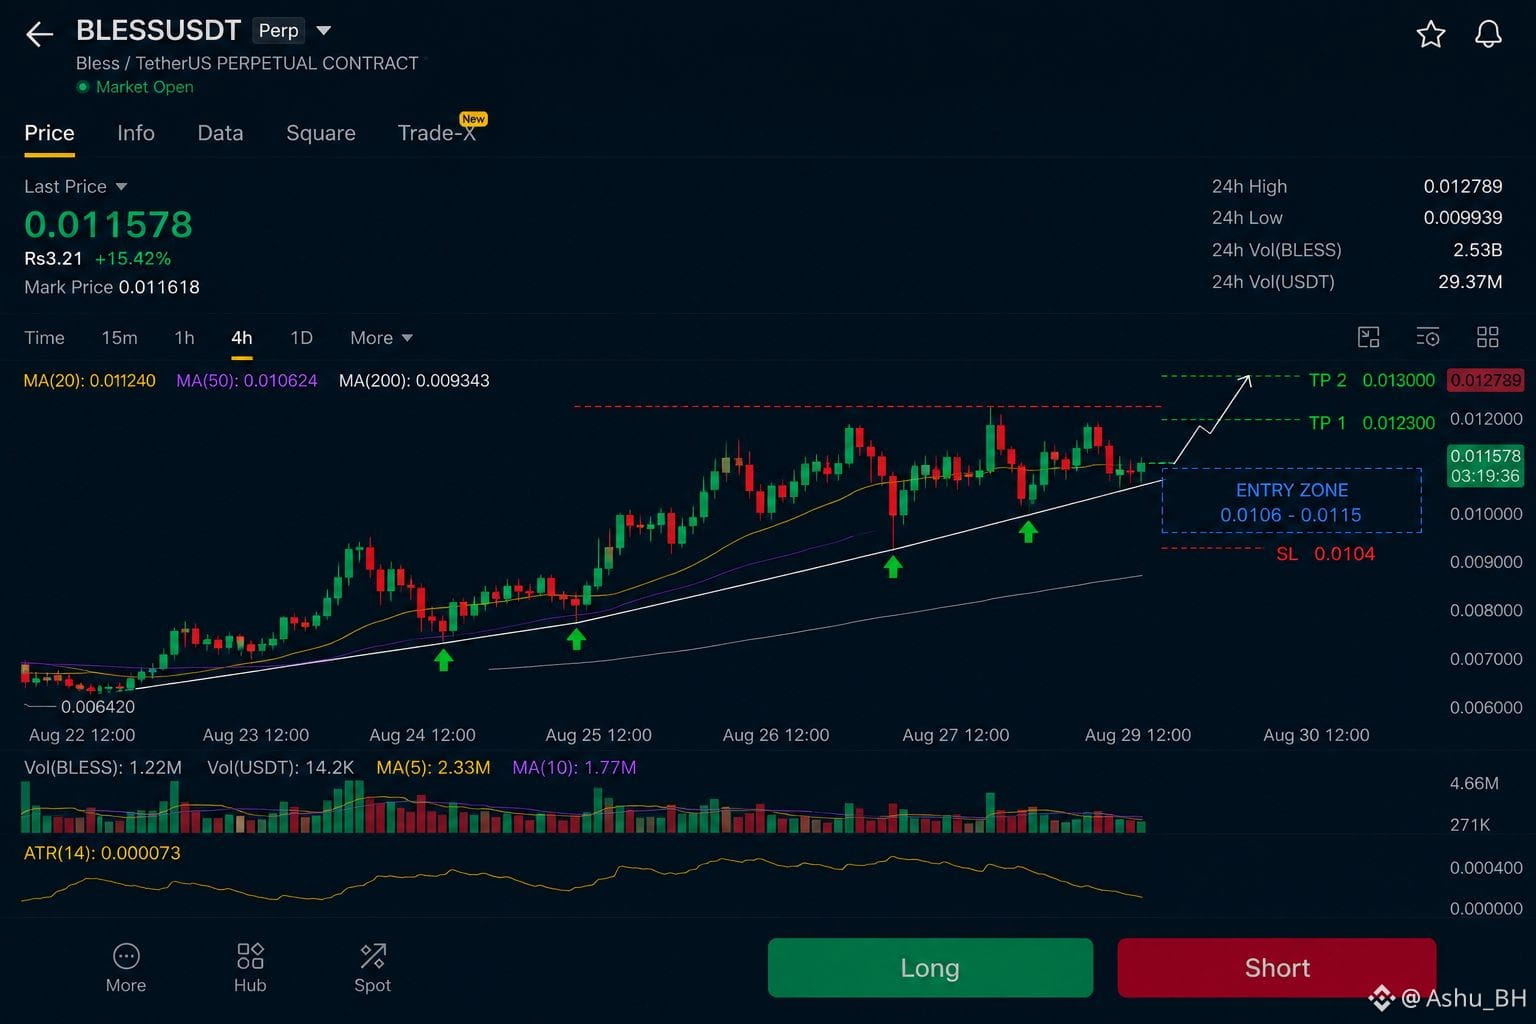The image size is (1536, 1024).
Task: Click the Rs3.21 local currency price
Action: [x=53, y=258]
